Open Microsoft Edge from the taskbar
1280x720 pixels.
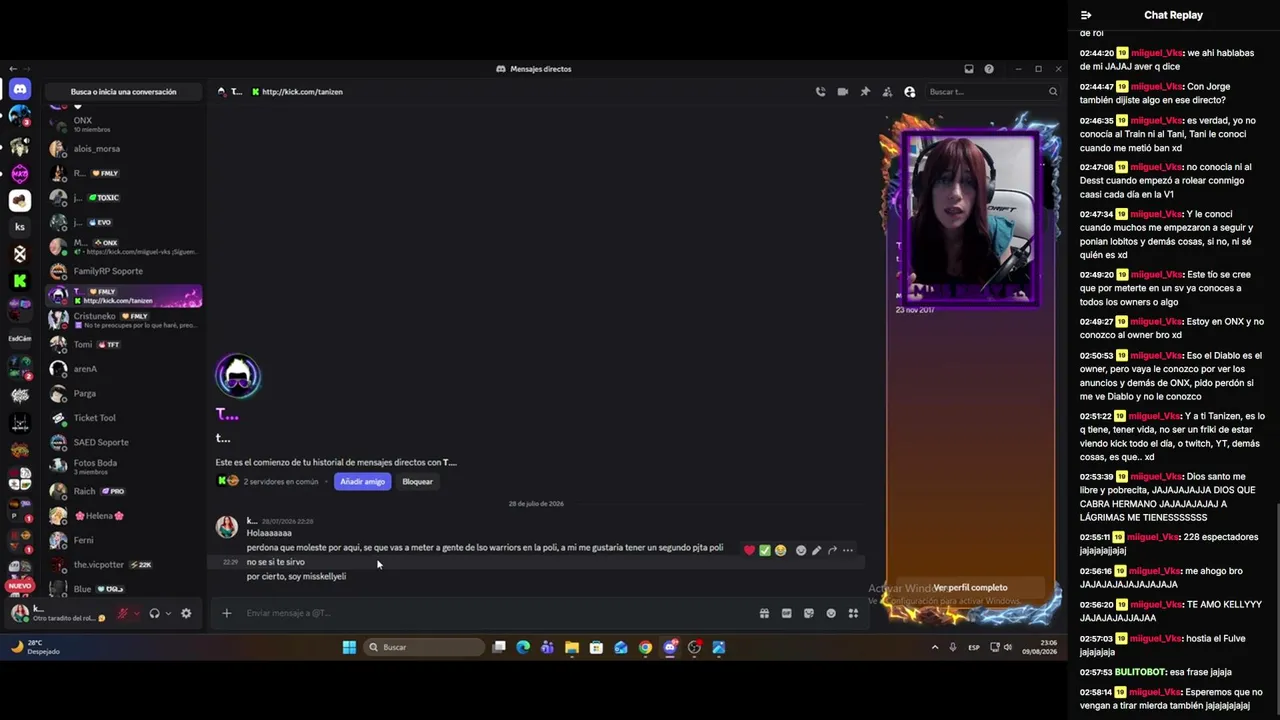(x=523, y=647)
